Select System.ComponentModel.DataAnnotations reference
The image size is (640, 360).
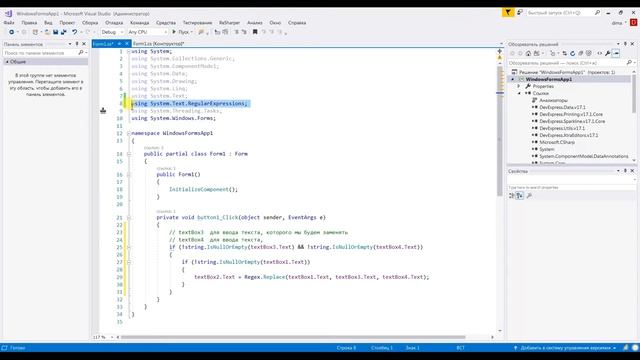(x=584, y=156)
